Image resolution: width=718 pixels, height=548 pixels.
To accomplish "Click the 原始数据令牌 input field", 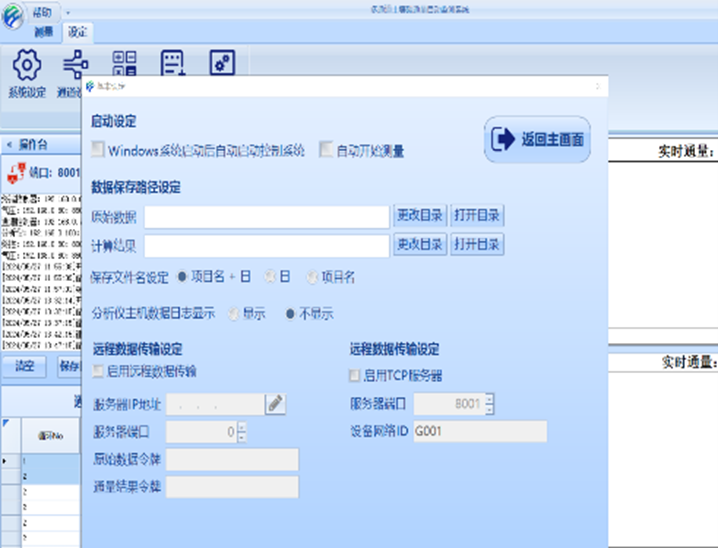I will coord(232,459).
